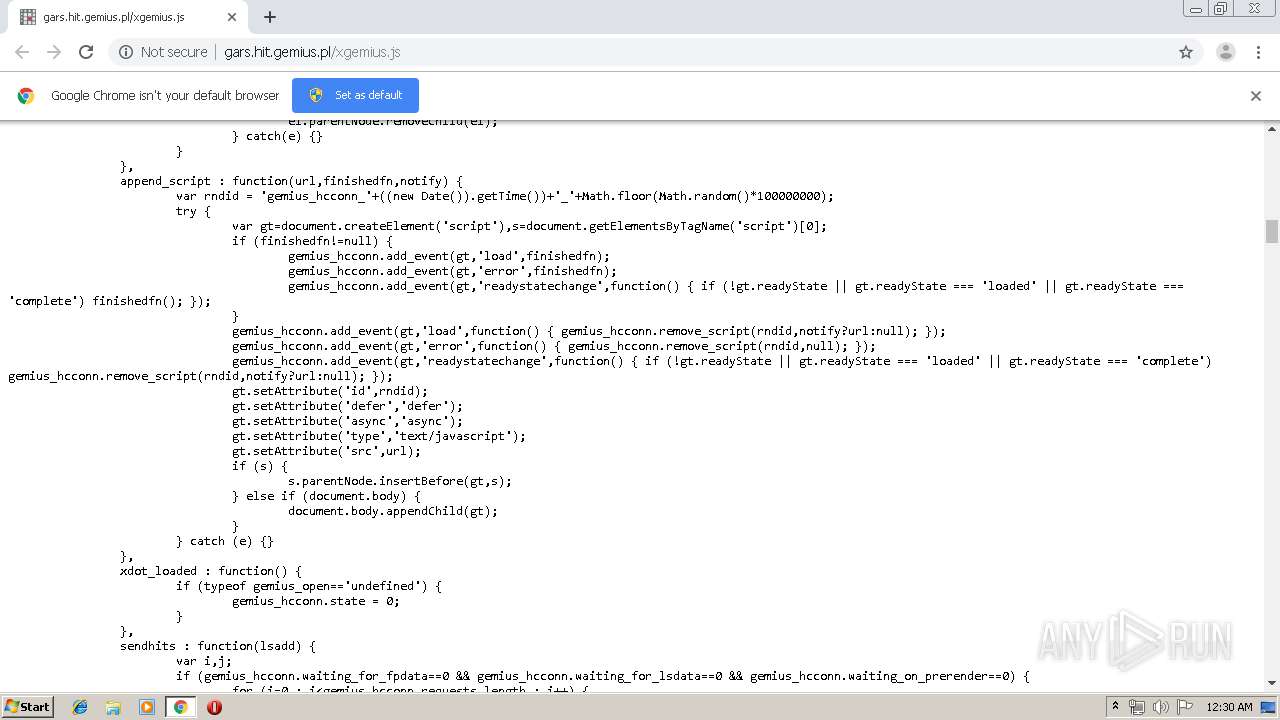Click the vertical scrollbar thumb

click(1272, 231)
